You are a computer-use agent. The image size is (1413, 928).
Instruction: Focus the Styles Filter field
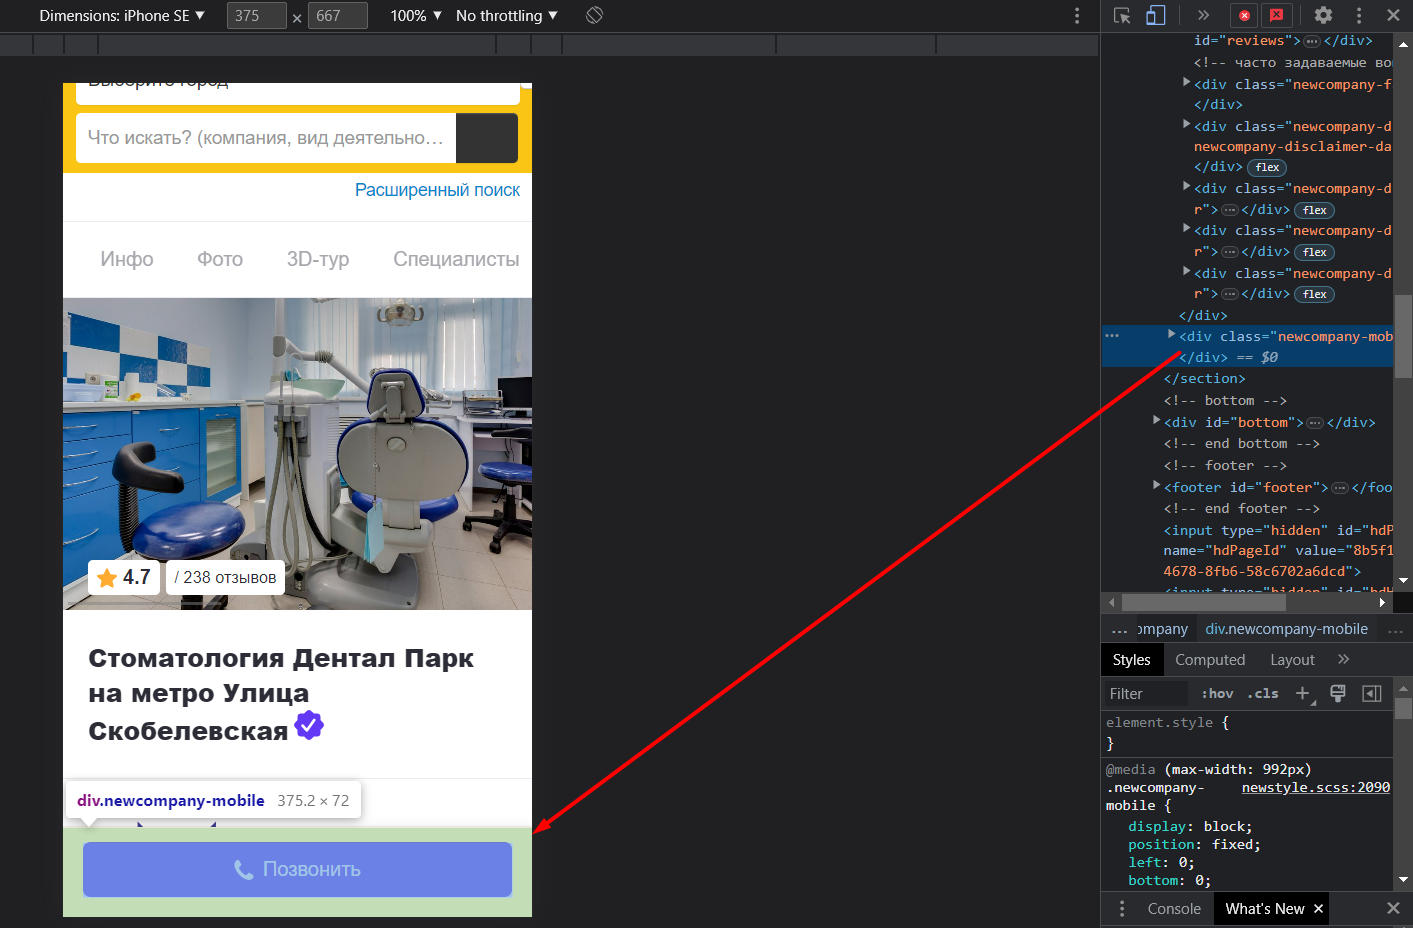[x=1146, y=694]
